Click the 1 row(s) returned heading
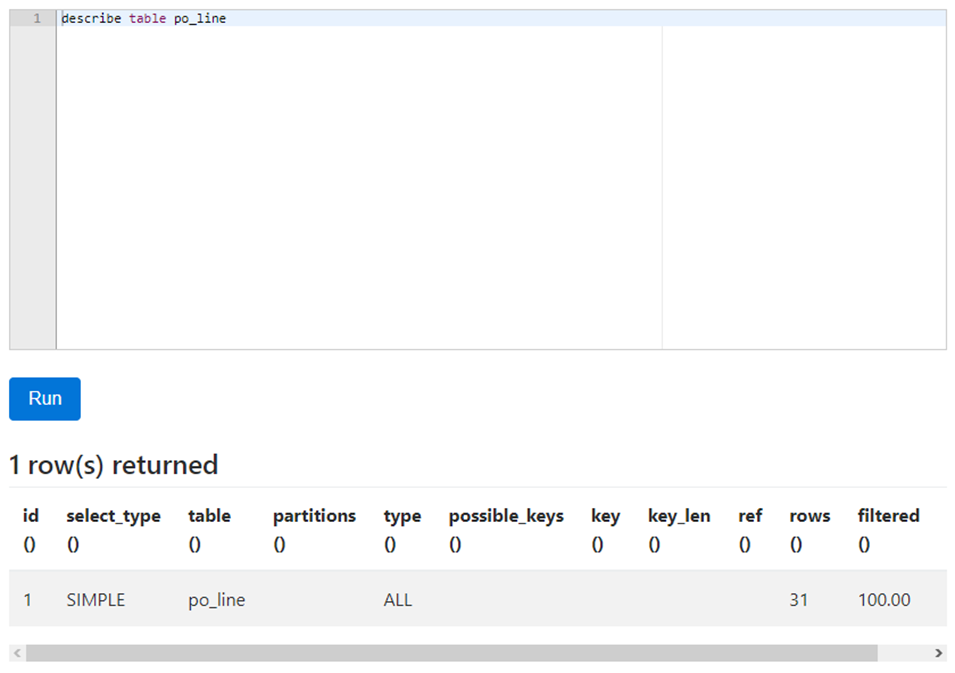Image resolution: width=955 pixels, height=673 pixels. [113, 464]
